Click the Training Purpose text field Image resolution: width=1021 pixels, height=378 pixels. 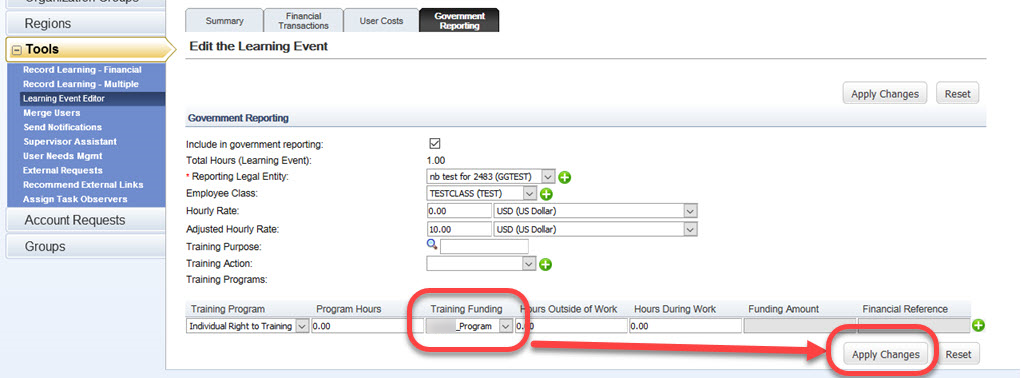pos(484,247)
